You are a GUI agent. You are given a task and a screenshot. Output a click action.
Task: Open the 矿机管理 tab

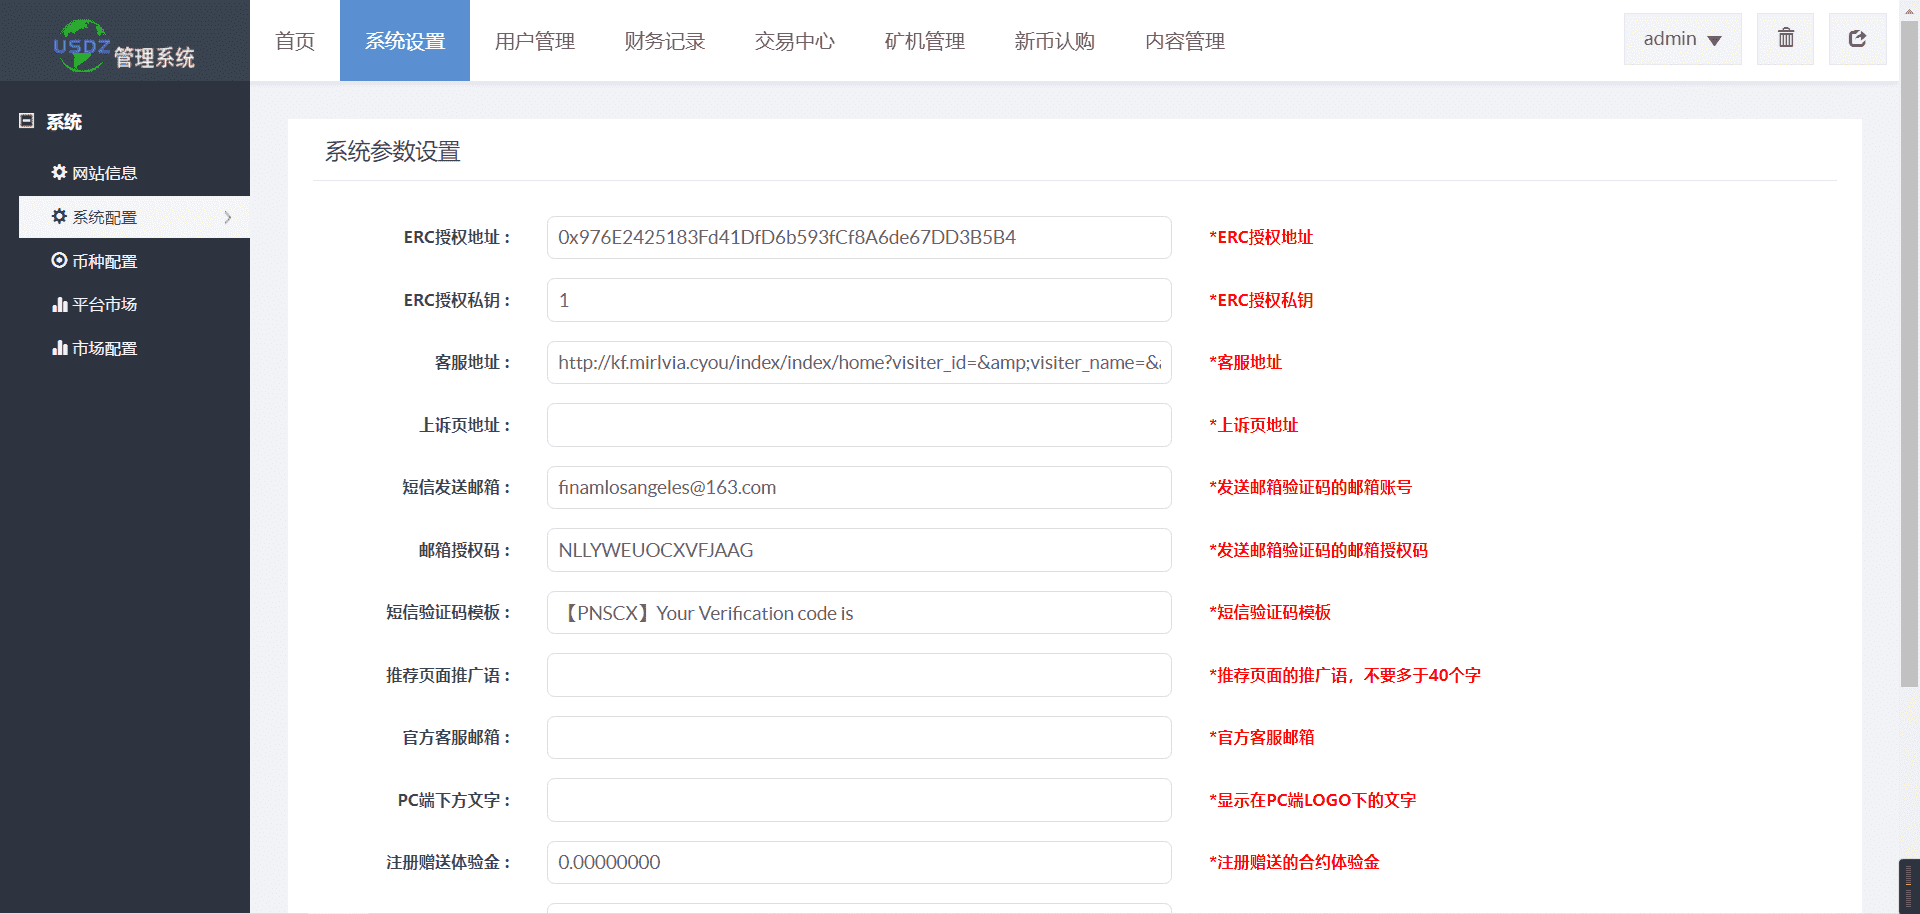pos(924,41)
